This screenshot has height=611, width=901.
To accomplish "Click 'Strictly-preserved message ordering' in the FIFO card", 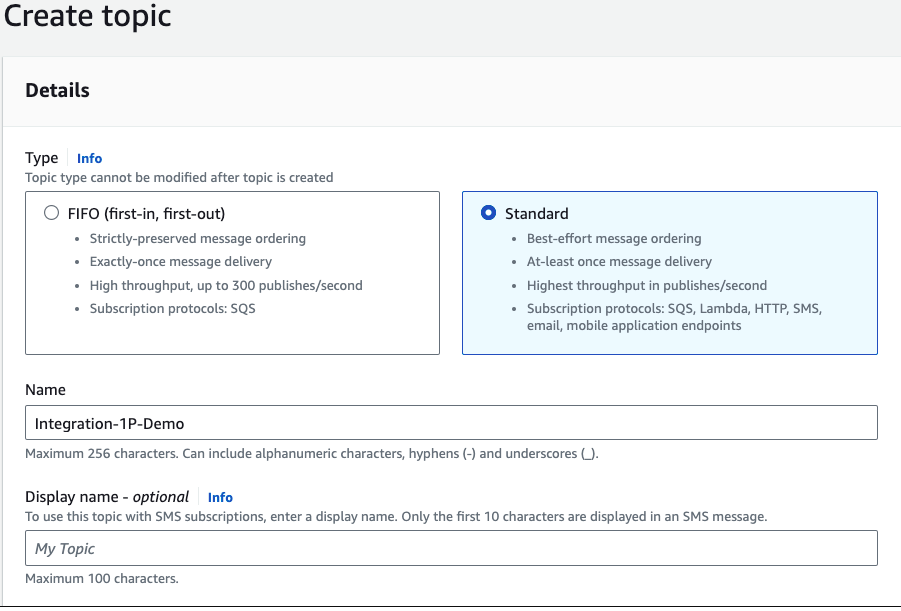I will pos(197,239).
